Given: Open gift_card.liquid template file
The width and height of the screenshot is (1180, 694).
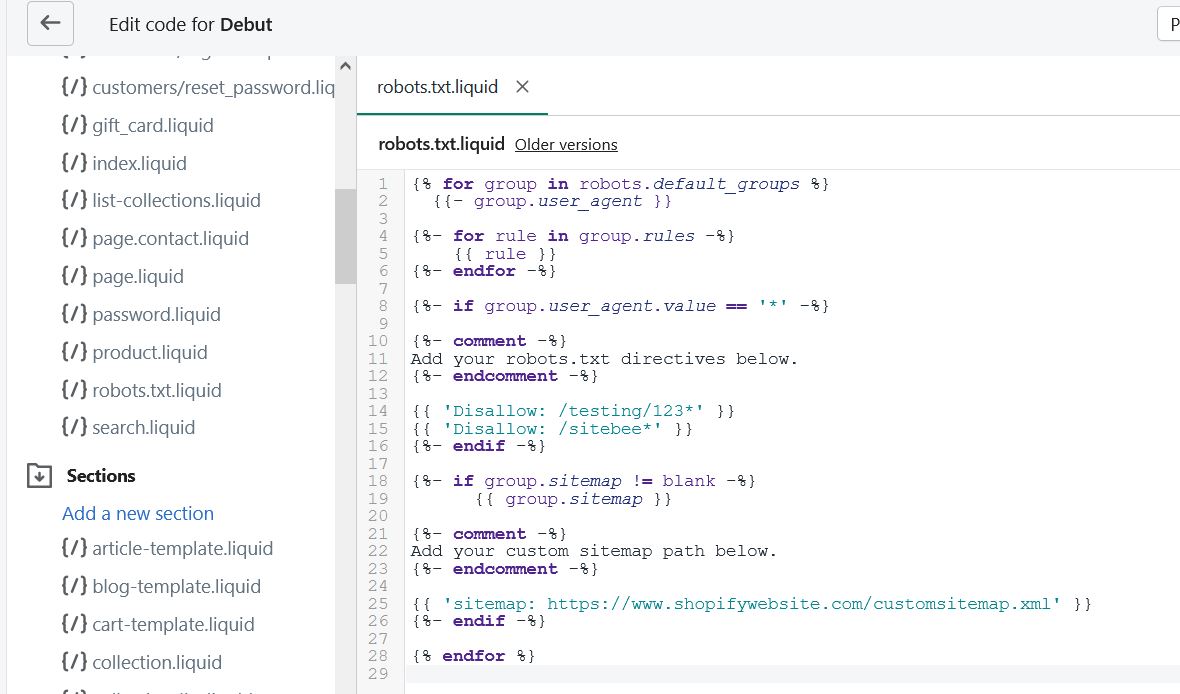Looking at the screenshot, I should click(138, 125).
